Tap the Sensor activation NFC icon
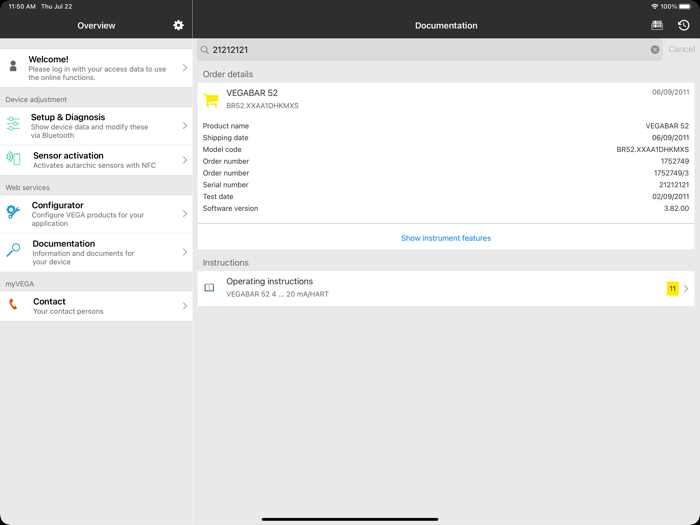 (13, 158)
